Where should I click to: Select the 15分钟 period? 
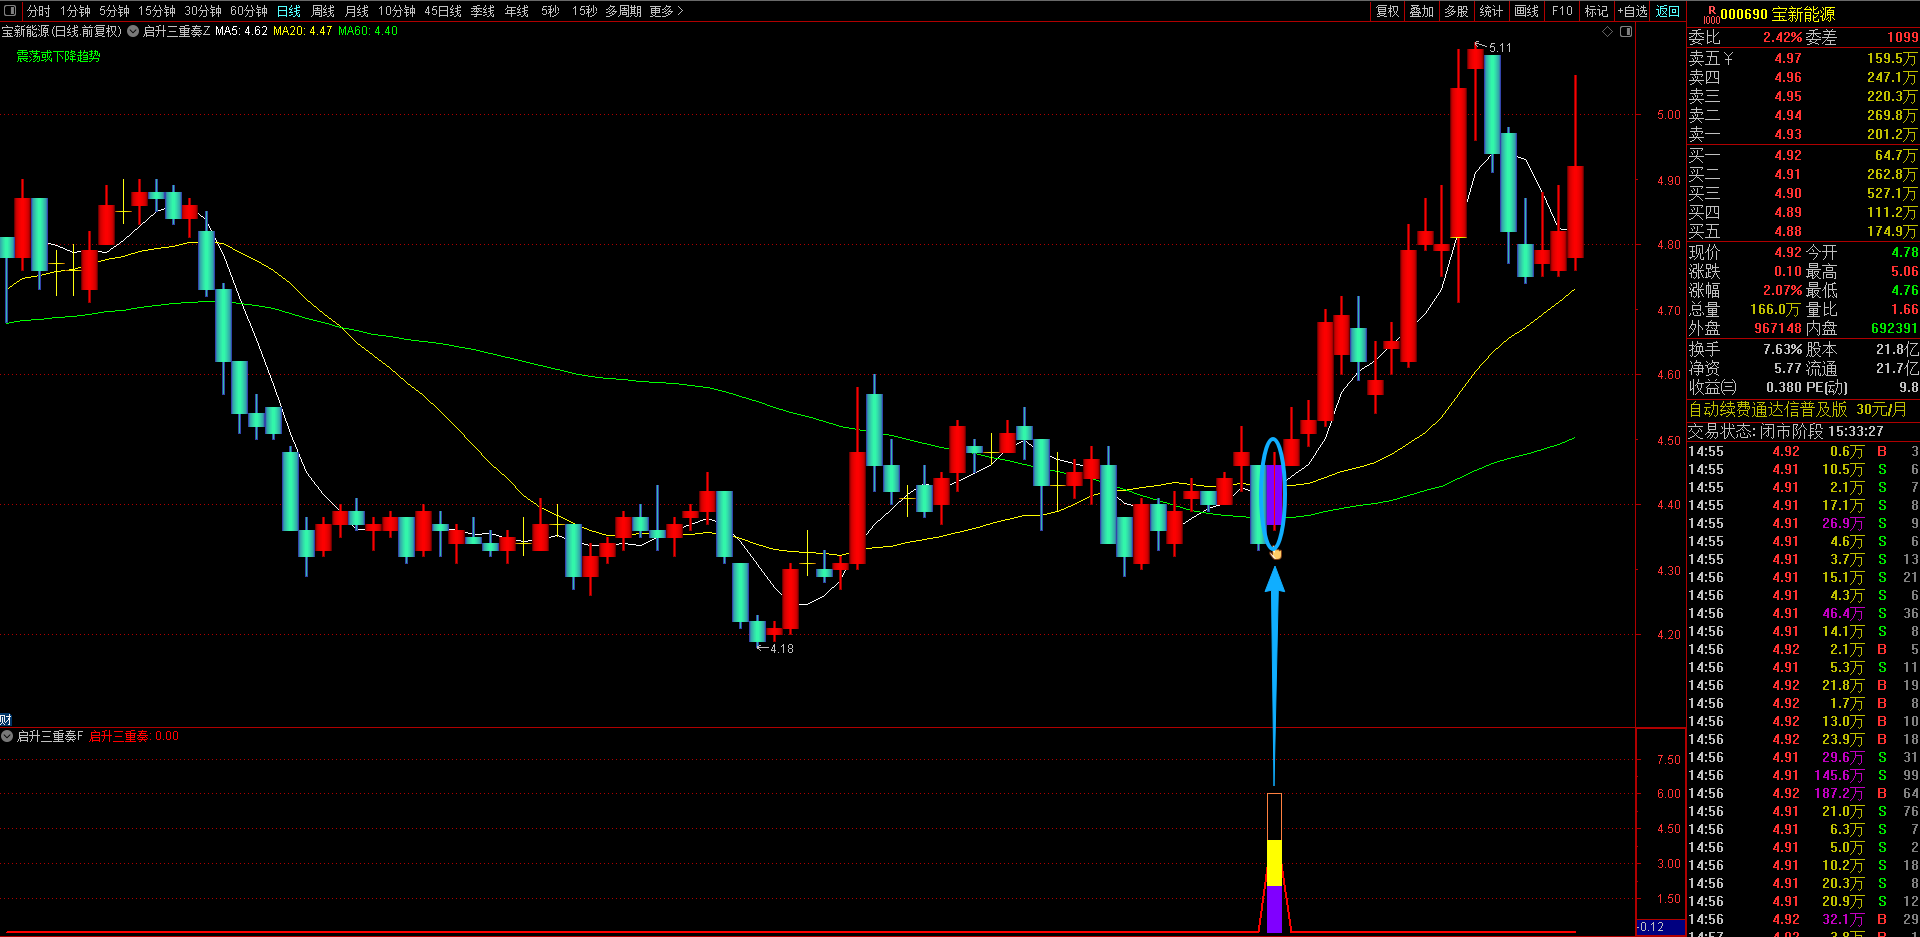pos(157,11)
